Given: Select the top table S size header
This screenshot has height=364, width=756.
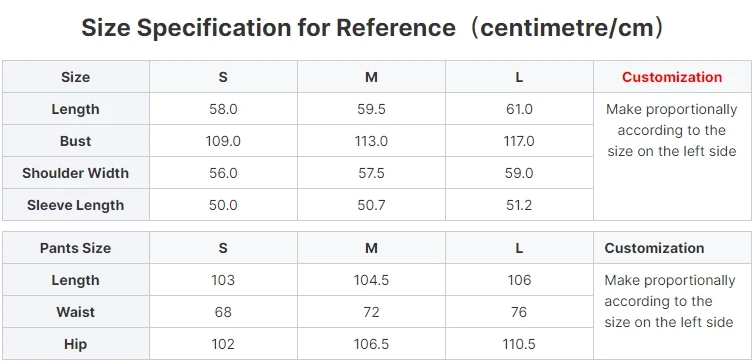Looking at the screenshot, I should click(x=223, y=77).
